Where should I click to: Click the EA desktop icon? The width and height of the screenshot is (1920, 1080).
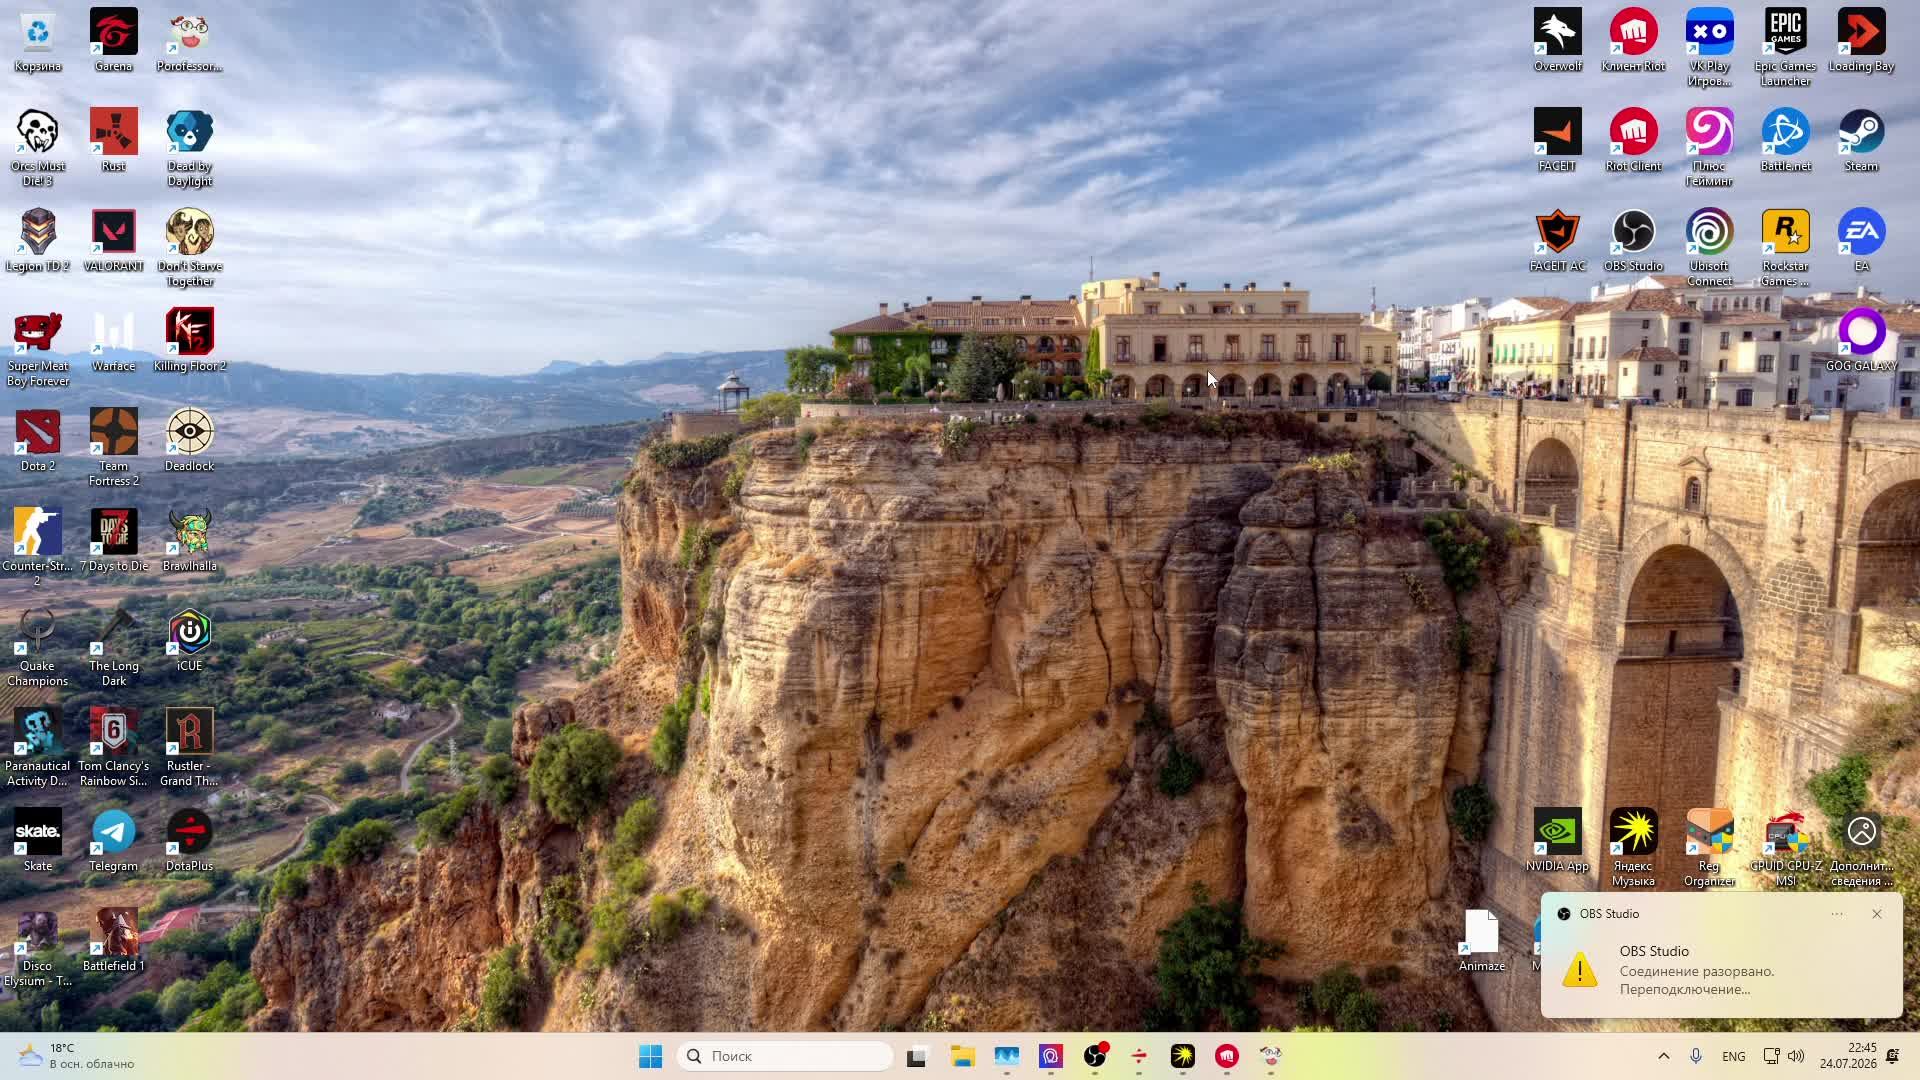coord(1861,241)
